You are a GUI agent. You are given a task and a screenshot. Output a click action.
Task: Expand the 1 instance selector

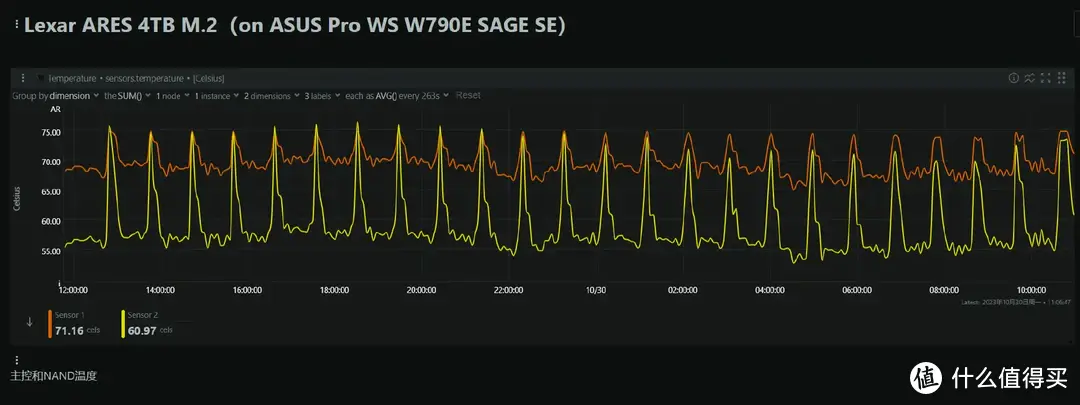[x=216, y=96]
